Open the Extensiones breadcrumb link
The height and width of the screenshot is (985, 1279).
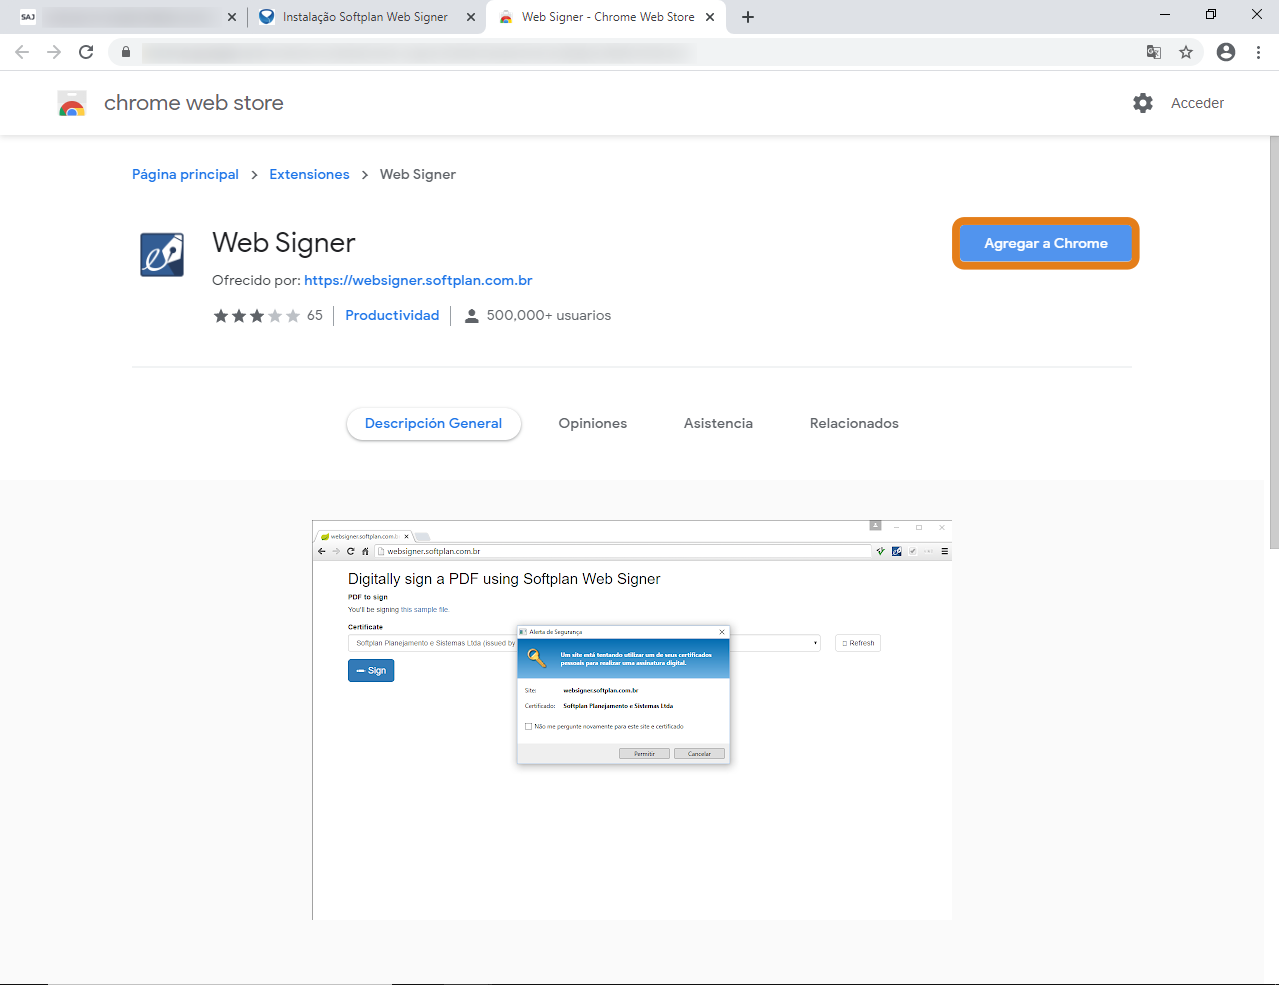click(x=309, y=174)
